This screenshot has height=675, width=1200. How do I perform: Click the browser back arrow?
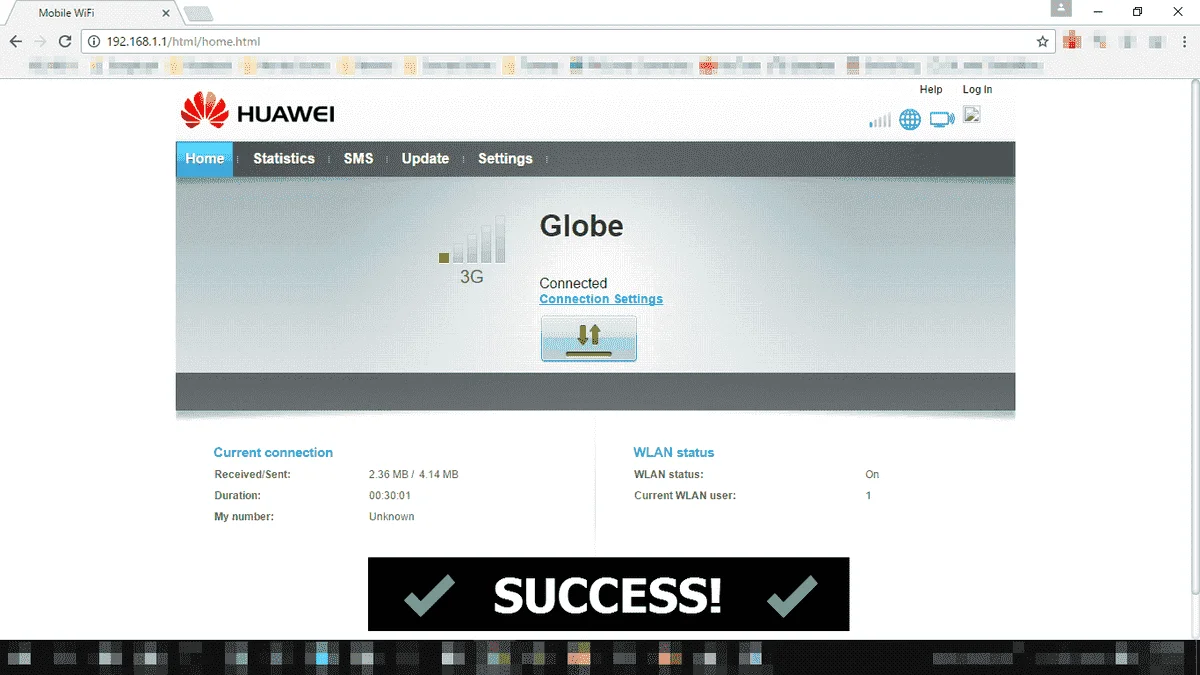coord(16,42)
